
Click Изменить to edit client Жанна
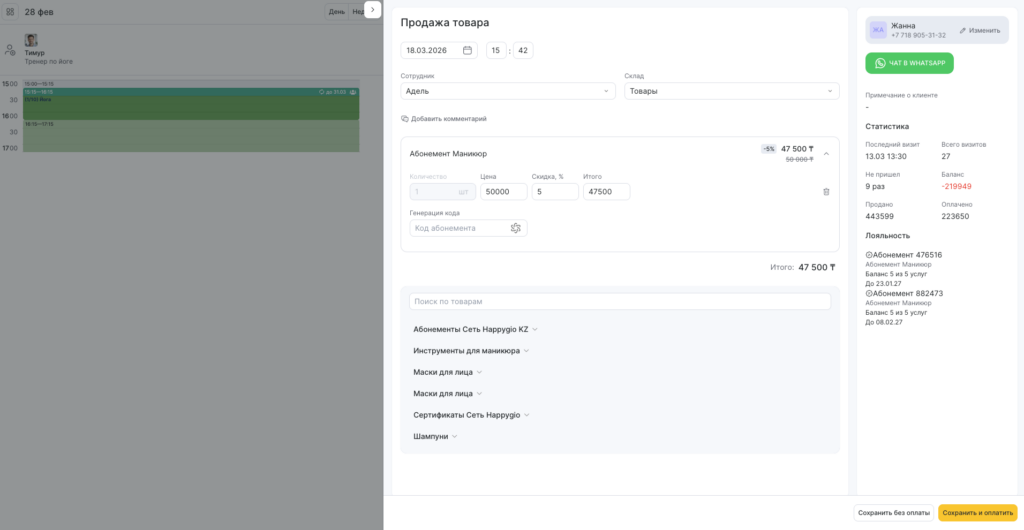[979, 30]
